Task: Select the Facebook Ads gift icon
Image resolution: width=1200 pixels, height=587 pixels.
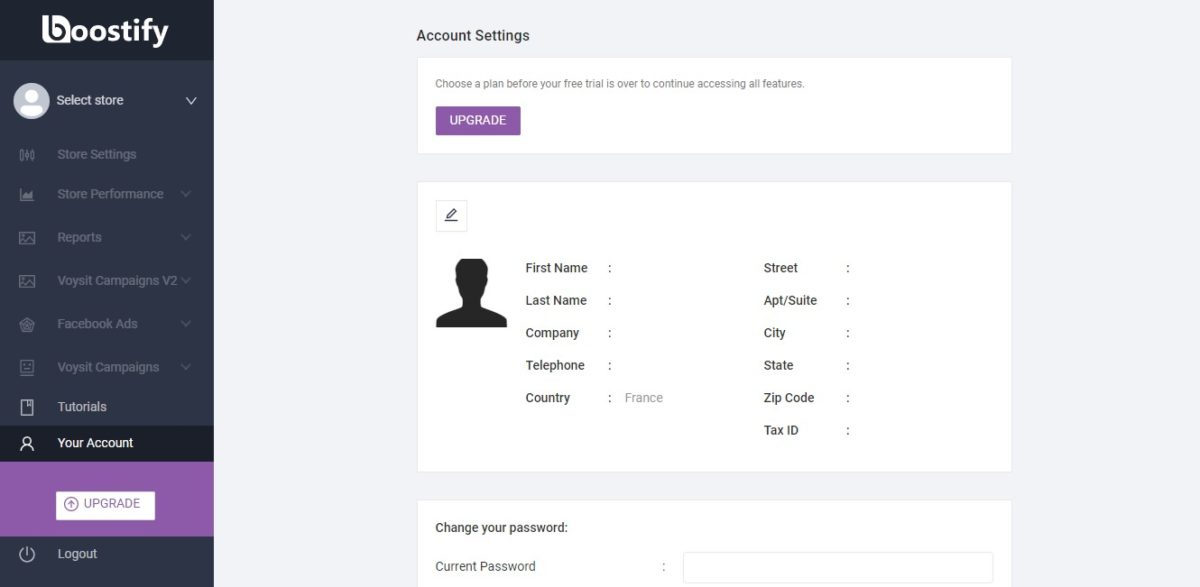Action: [25, 323]
